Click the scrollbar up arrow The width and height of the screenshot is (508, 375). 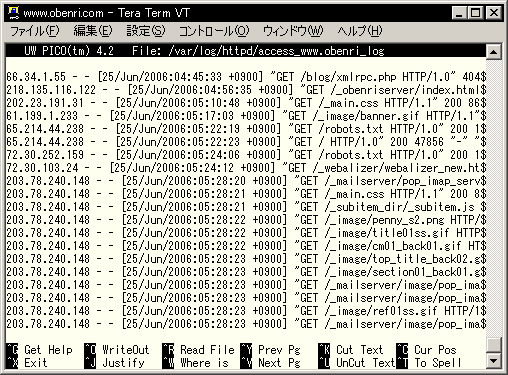click(x=493, y=52)
